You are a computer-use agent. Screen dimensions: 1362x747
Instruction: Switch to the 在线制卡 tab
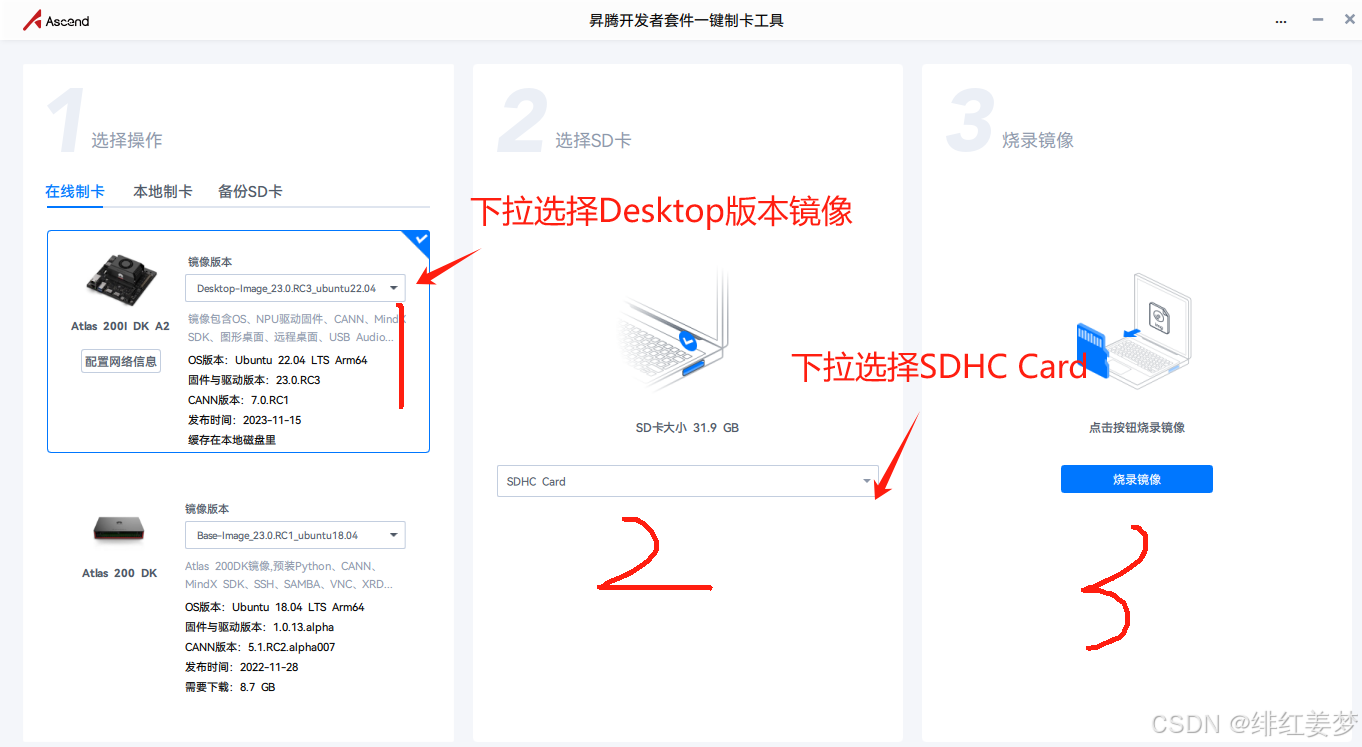(x=75, y=191)
